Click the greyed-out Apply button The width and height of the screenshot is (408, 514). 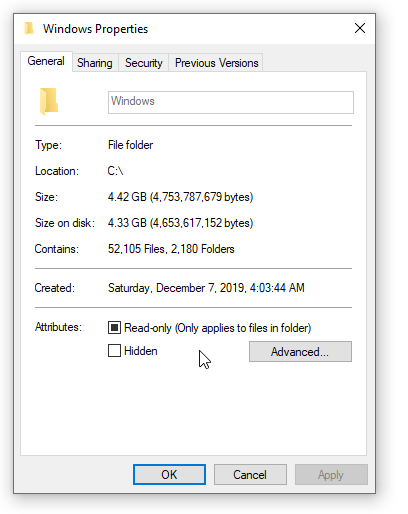tap(331, 474)
